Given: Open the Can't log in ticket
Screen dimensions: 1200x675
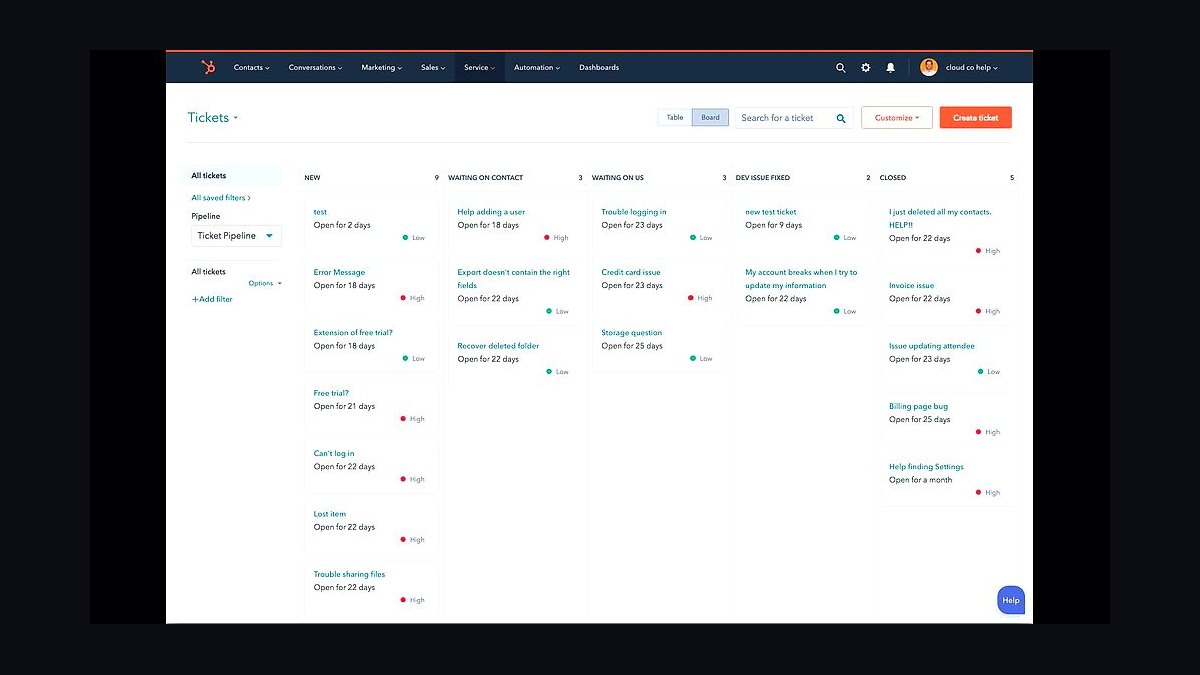Looking at the screenshot, I should tap(334, 454).
